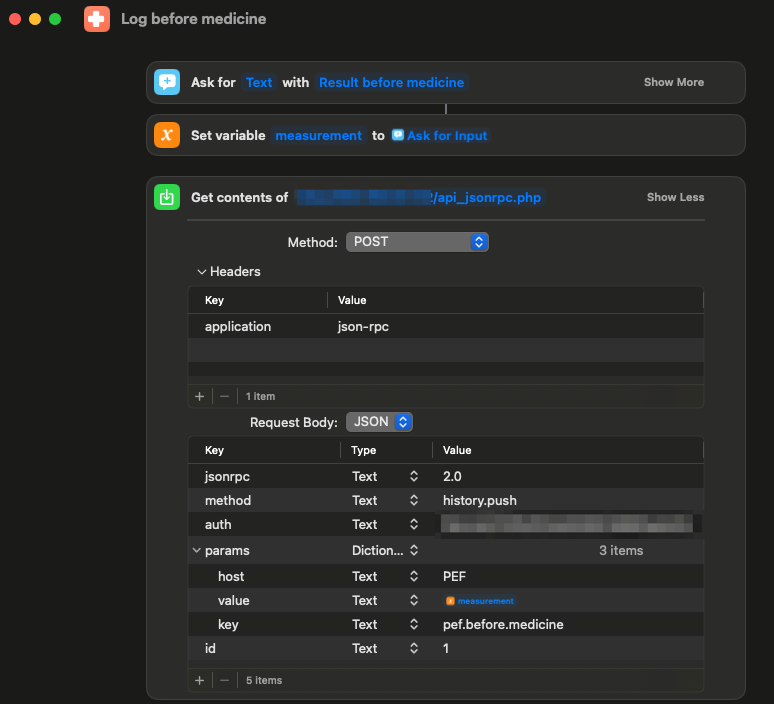Open the Request Body JSON dropdown

(x=380, y=422)
